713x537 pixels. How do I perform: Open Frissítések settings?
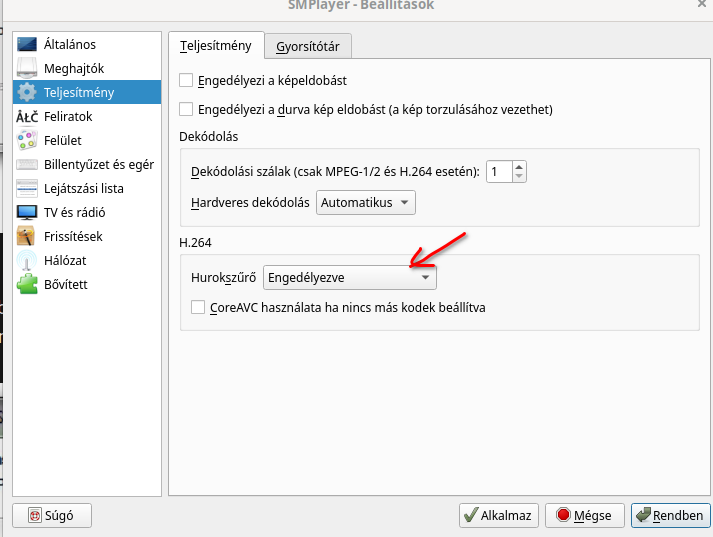pyautogui.click(x=87, y=236)
